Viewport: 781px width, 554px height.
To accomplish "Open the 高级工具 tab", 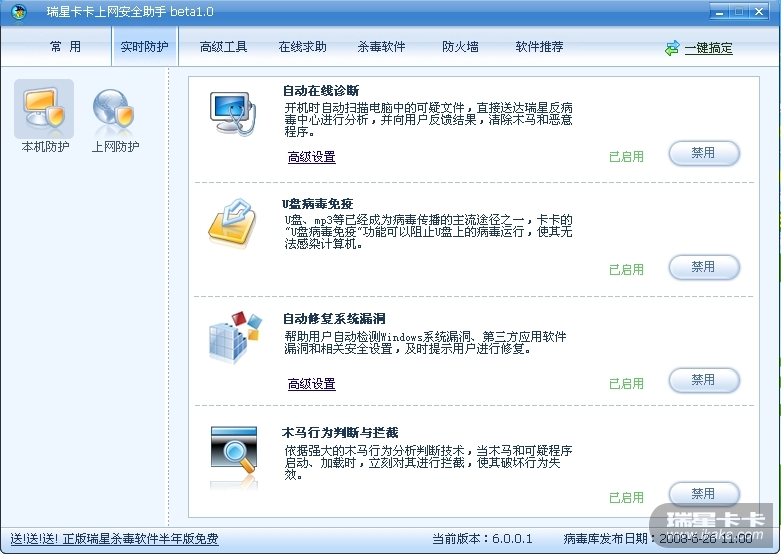I will (x=223, y=47).
